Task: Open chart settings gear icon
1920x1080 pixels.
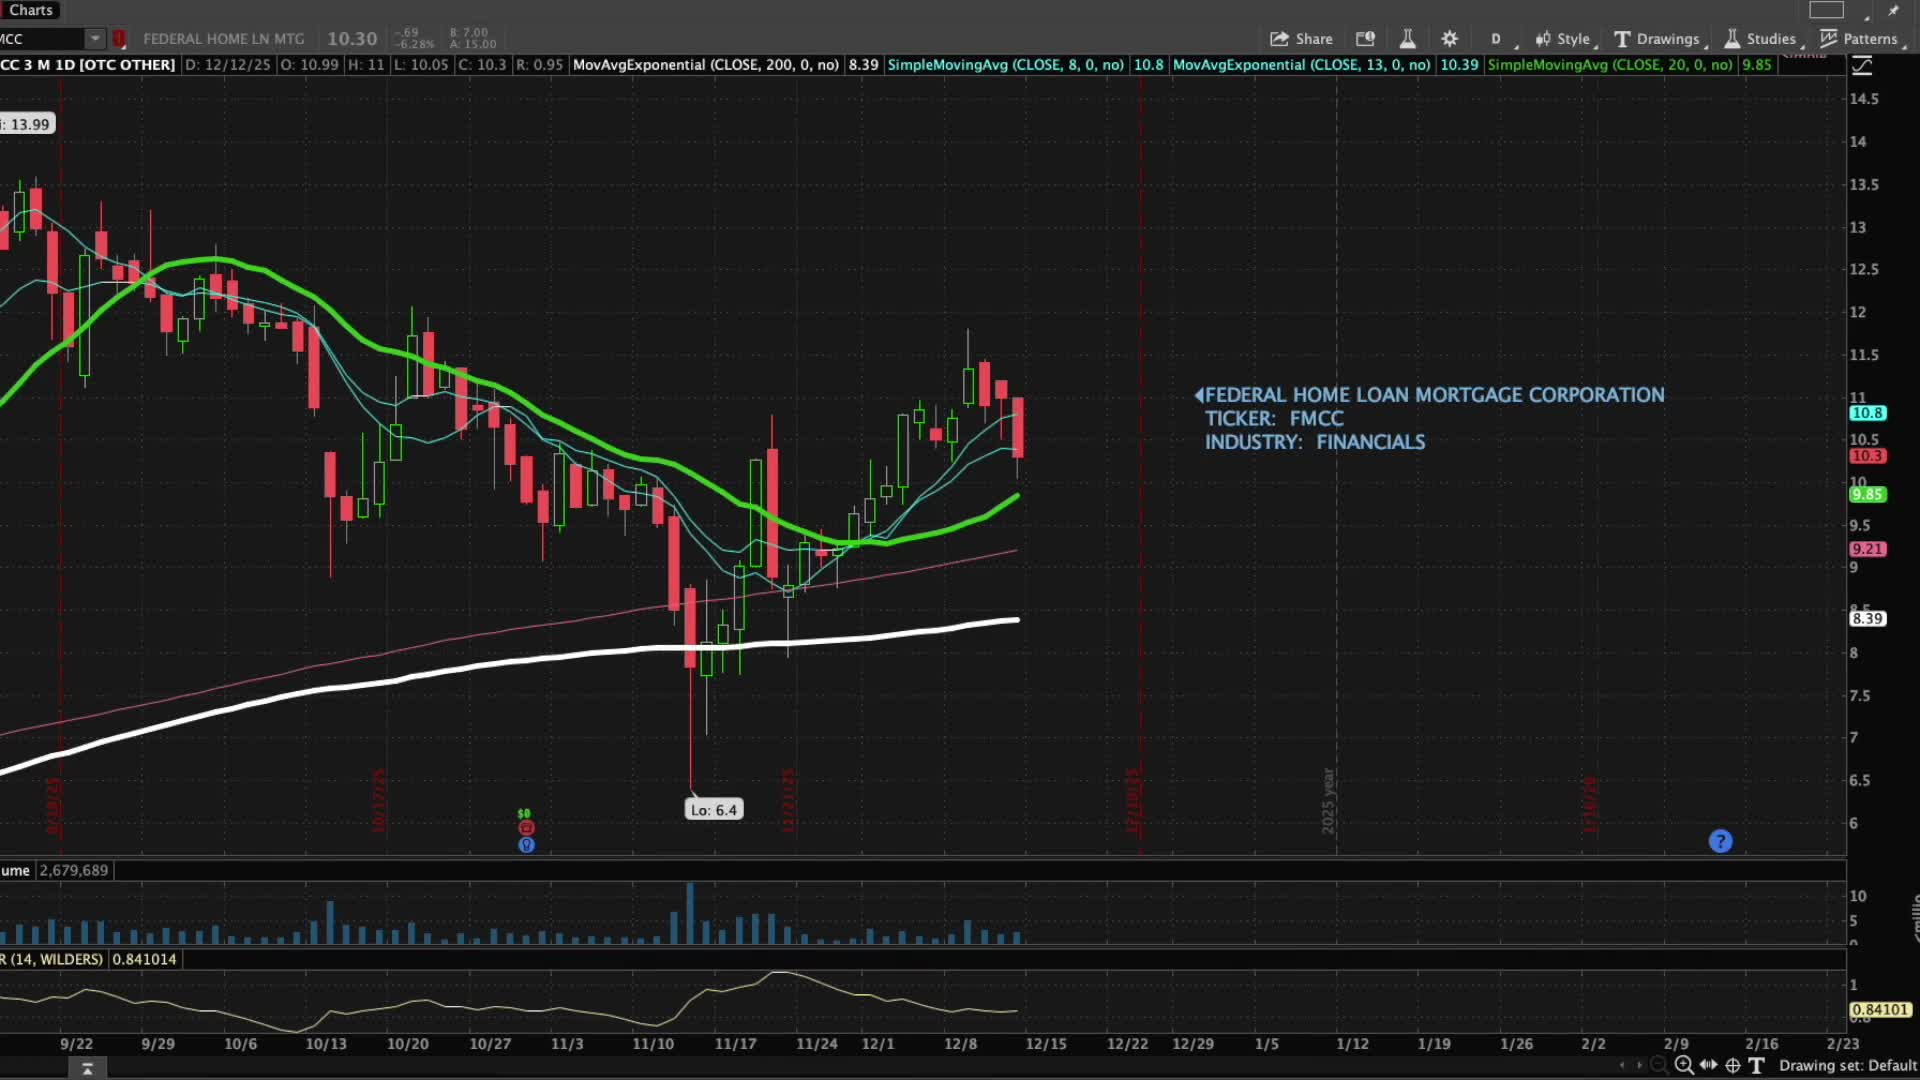Action: click(x=1449, y=39)
